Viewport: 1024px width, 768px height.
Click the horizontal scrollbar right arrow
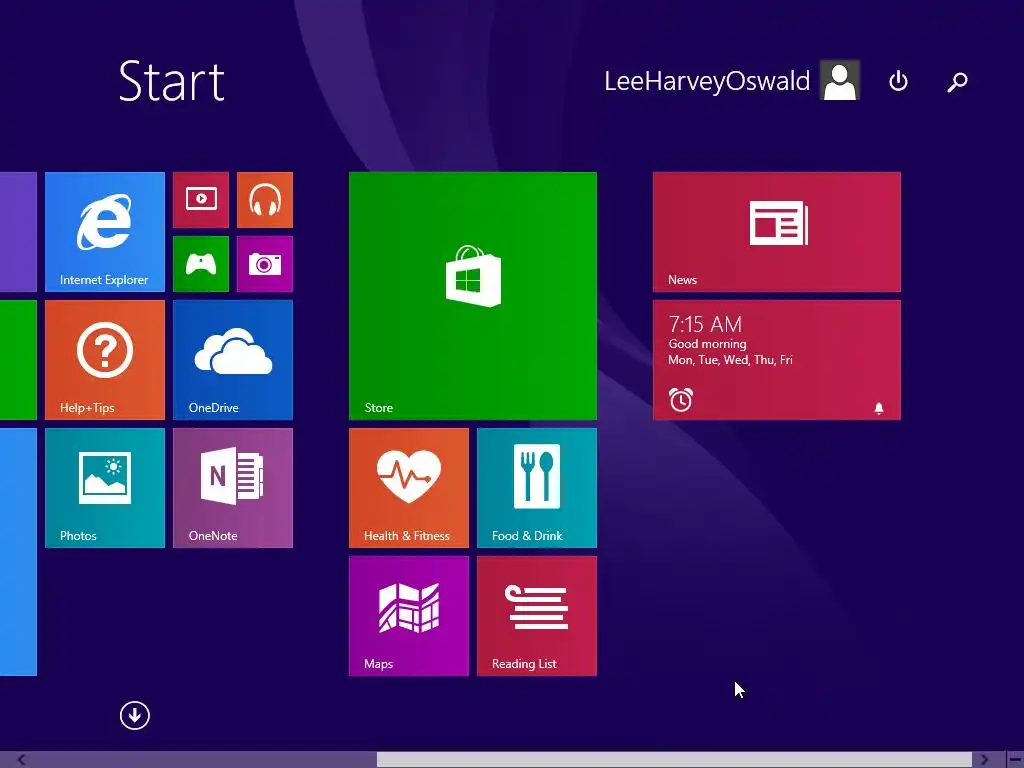(984, 759)
